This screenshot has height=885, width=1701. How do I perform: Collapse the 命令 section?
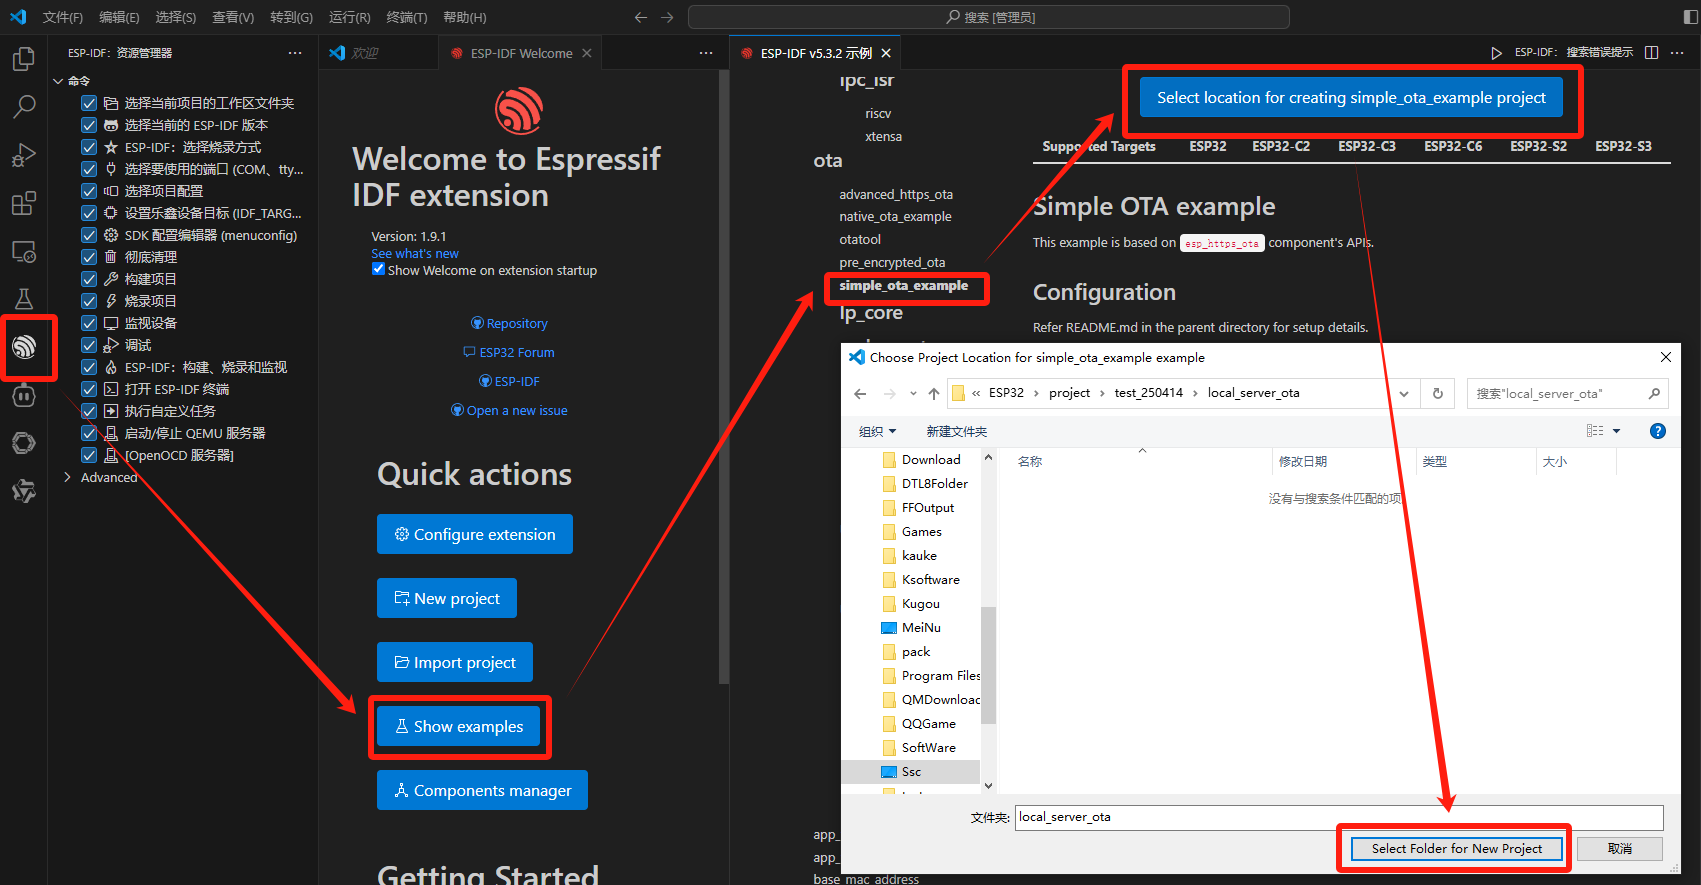[x=58, y=81]
